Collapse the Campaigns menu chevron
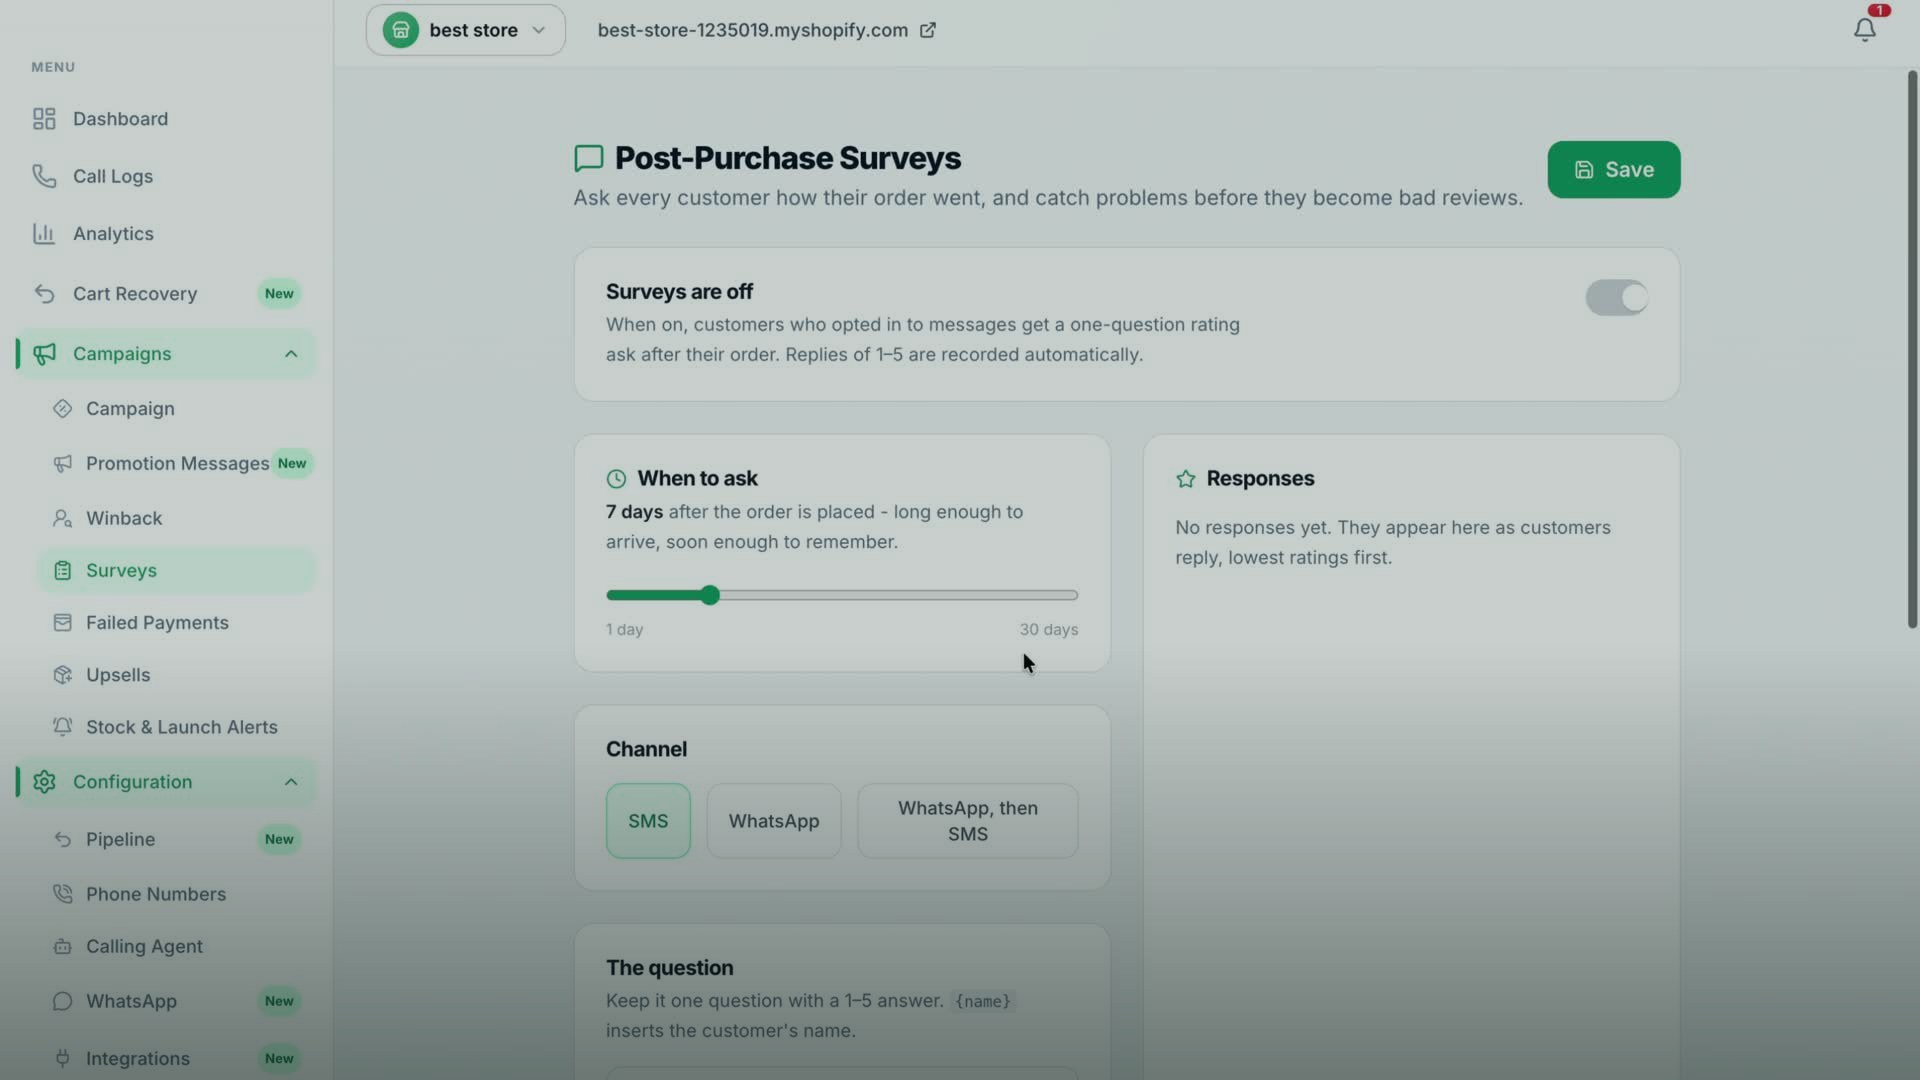The width and height of the screenshot is (1920, 1080). [x=291, y=354]
